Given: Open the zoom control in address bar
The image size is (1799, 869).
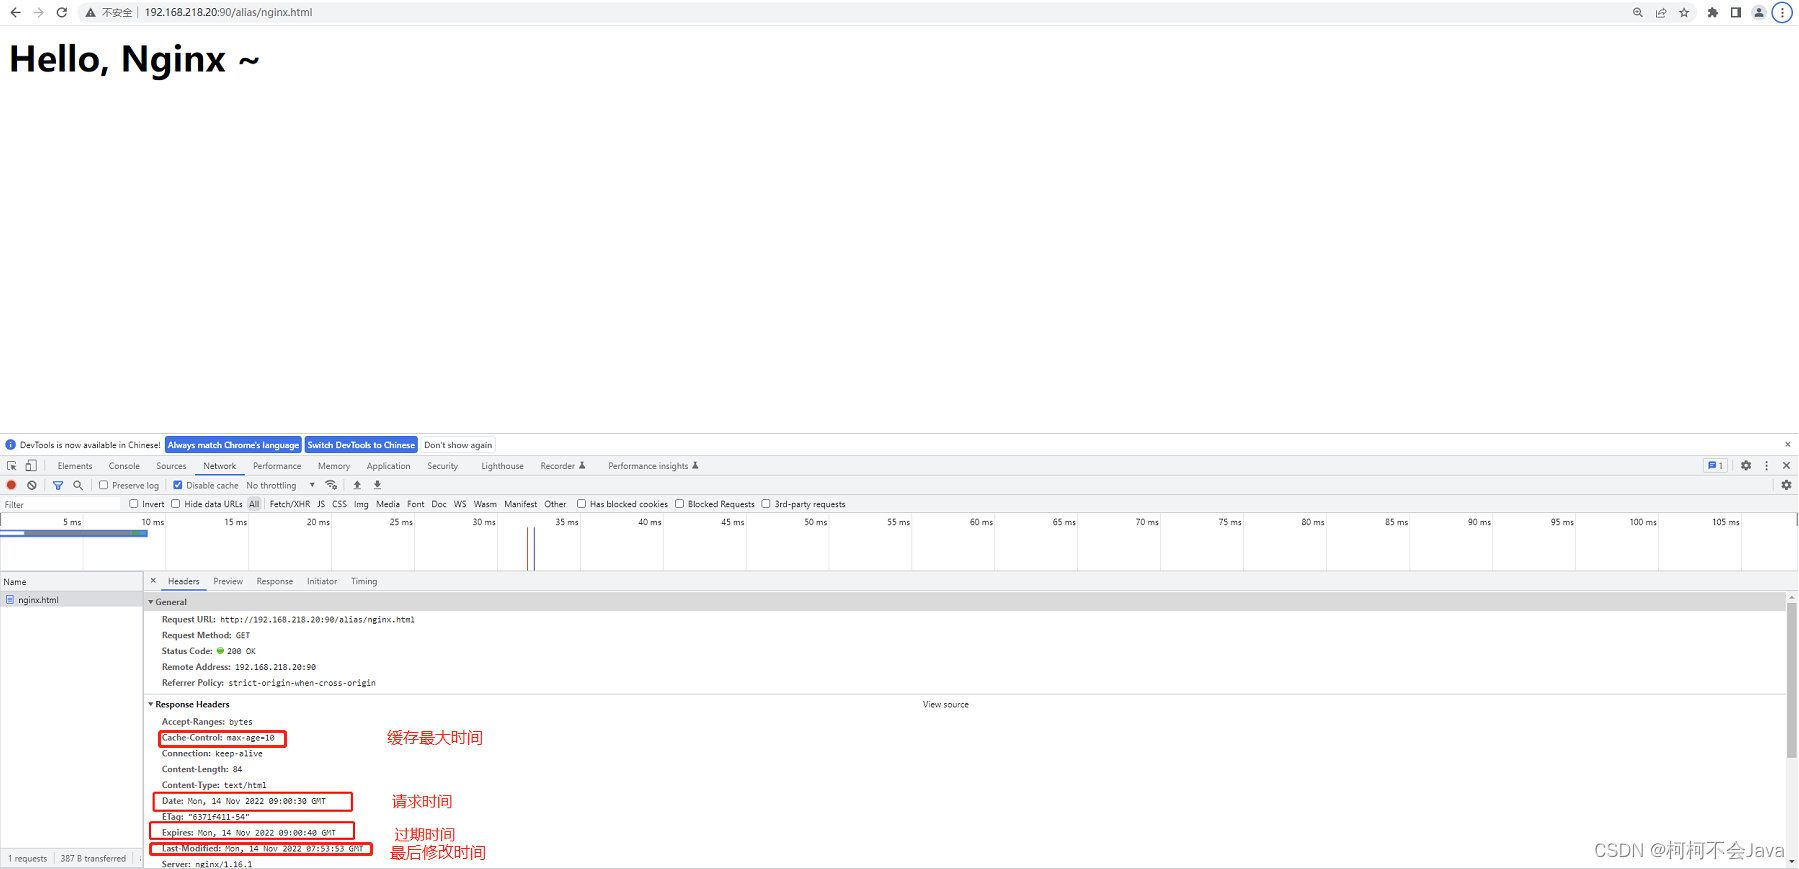Looking at the screenshot, I should 1638,13.
